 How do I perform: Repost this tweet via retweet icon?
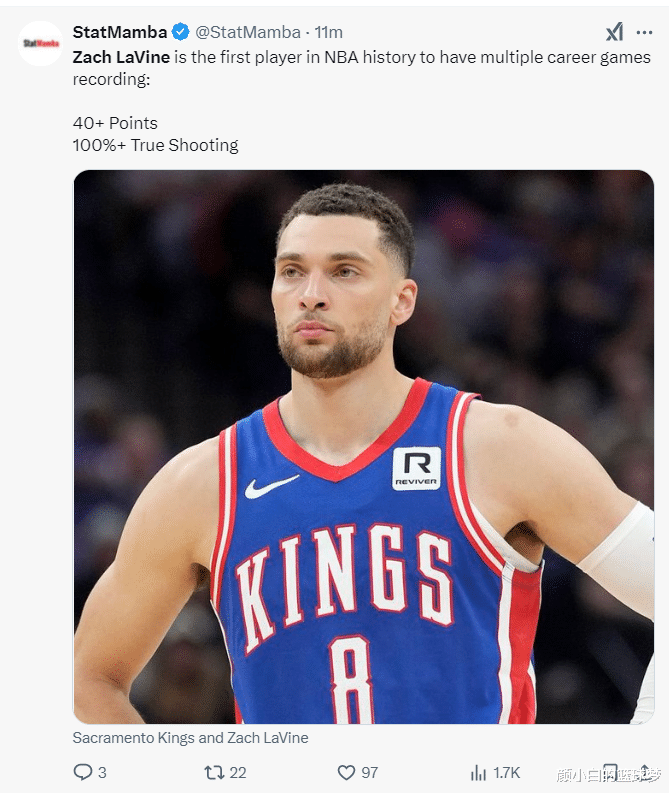pyautogui.click(x=214, y=772)
